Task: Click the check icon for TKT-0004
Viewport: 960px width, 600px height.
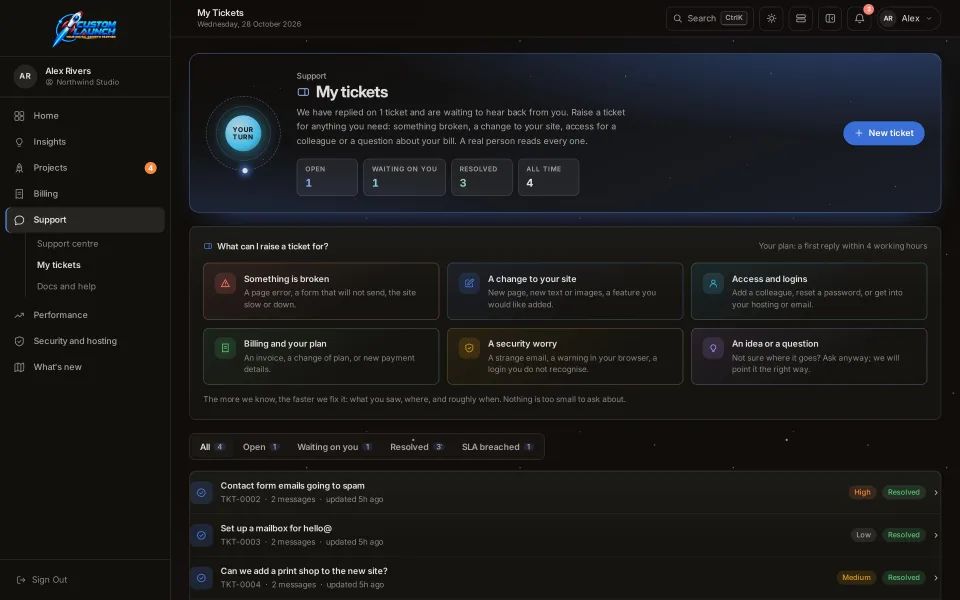Action: coord(201,577)
